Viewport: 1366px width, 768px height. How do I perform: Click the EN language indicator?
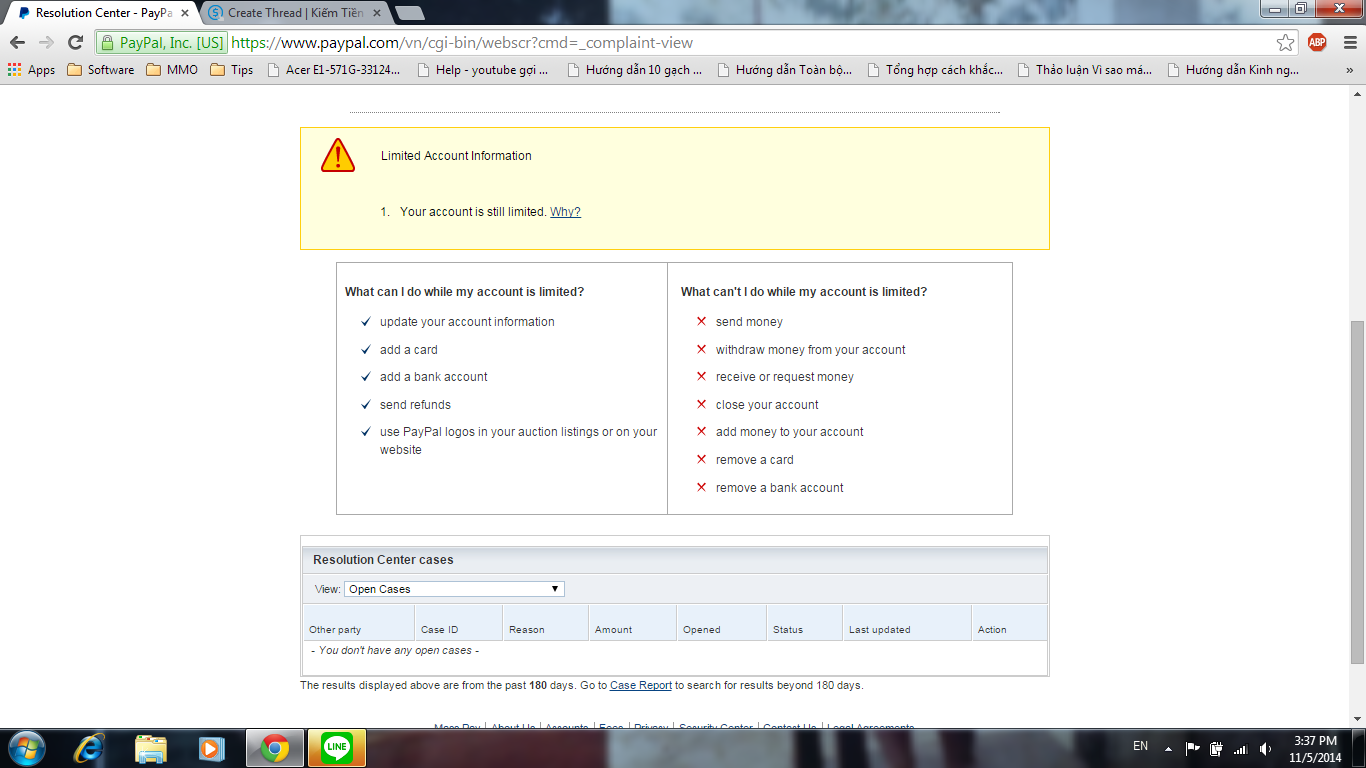(x=1140, y=746)
